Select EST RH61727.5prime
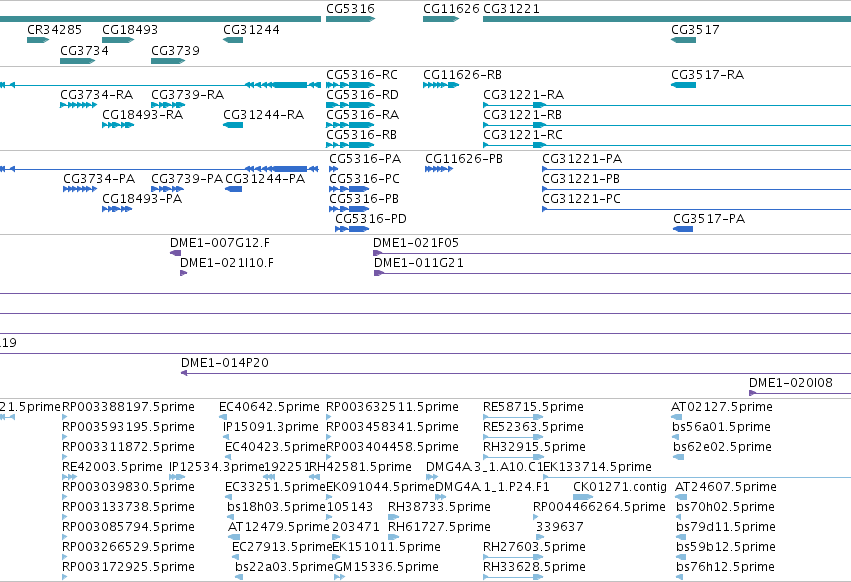The height and width of the screenshot is (582, 851). pyautogui.click(x=439, y=527)
